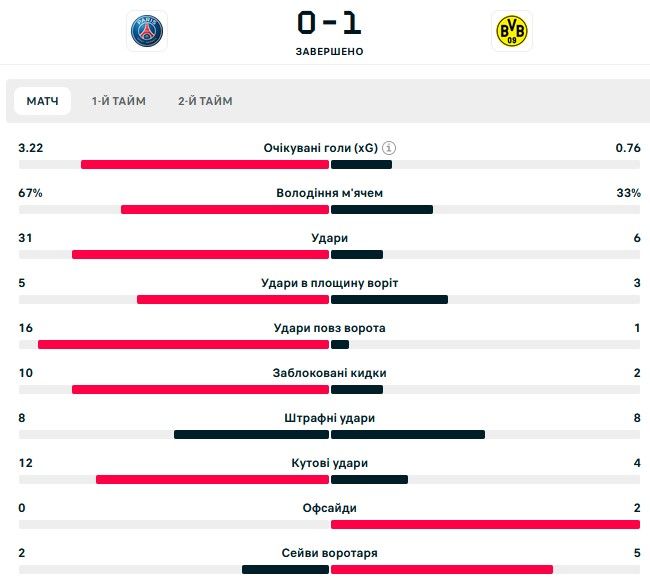
Task: Select the МАТЧ tab
Action: [x=42, y=101]
